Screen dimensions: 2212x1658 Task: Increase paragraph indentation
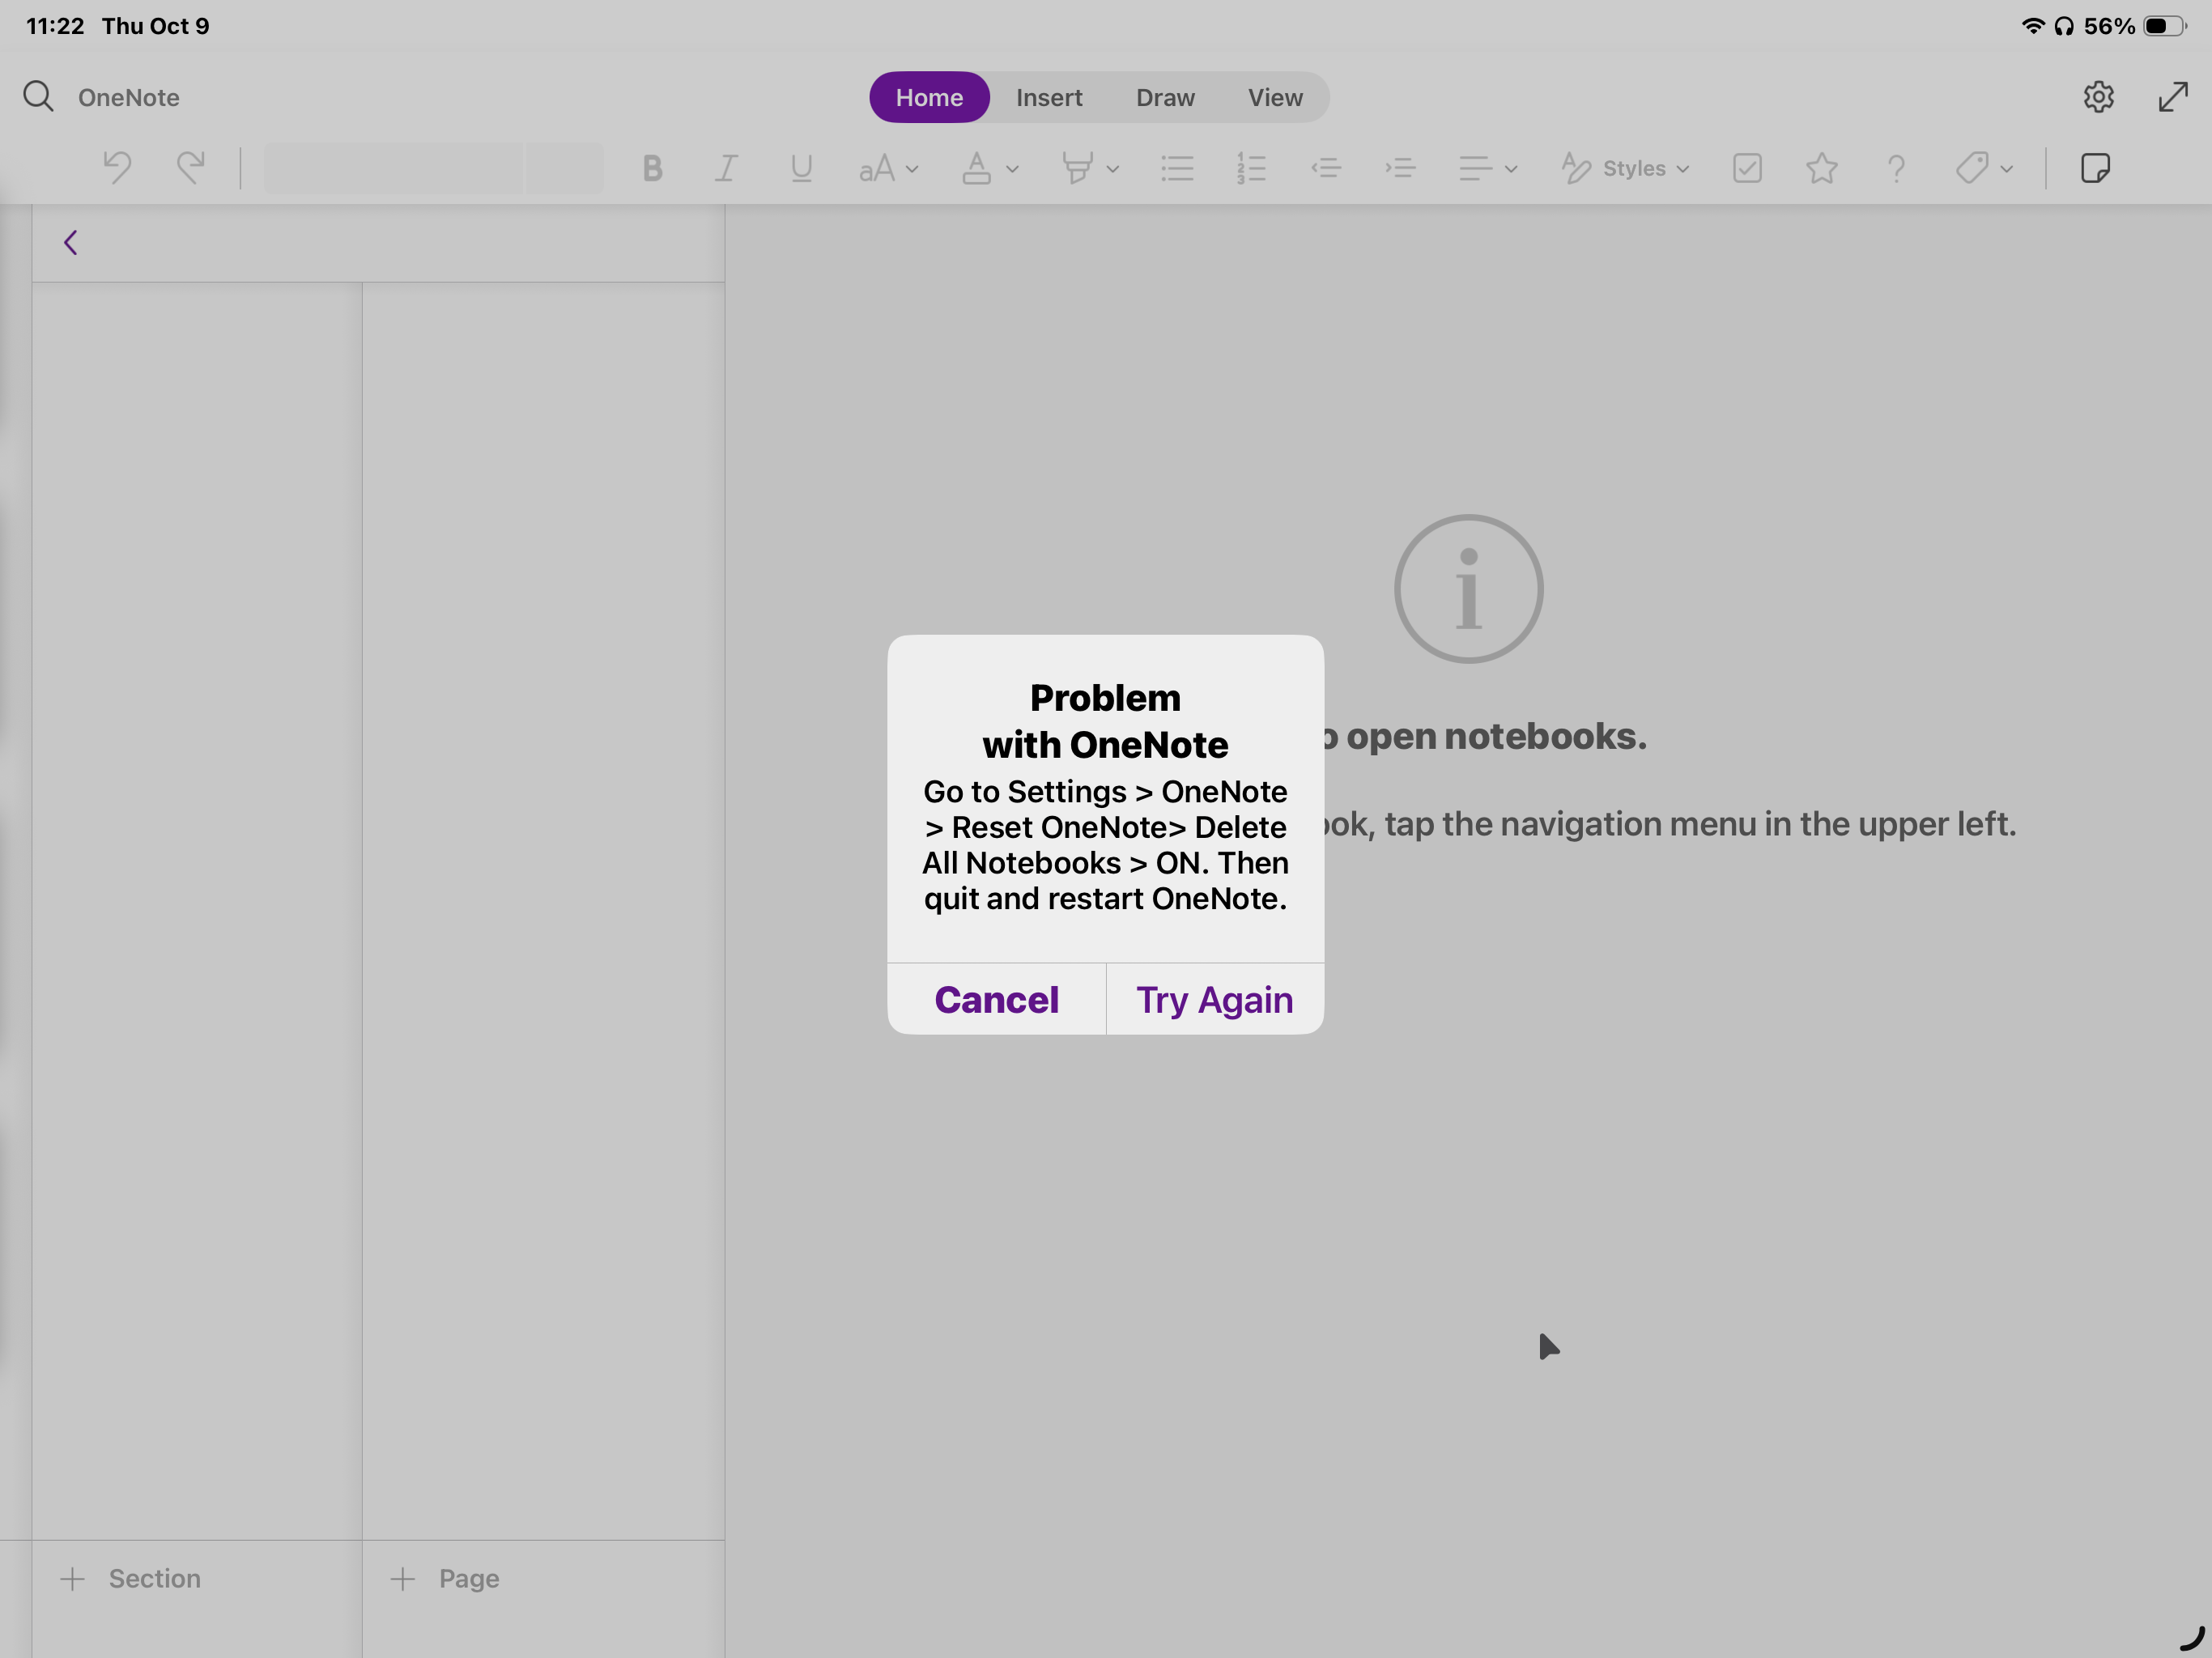[1401, 167]
